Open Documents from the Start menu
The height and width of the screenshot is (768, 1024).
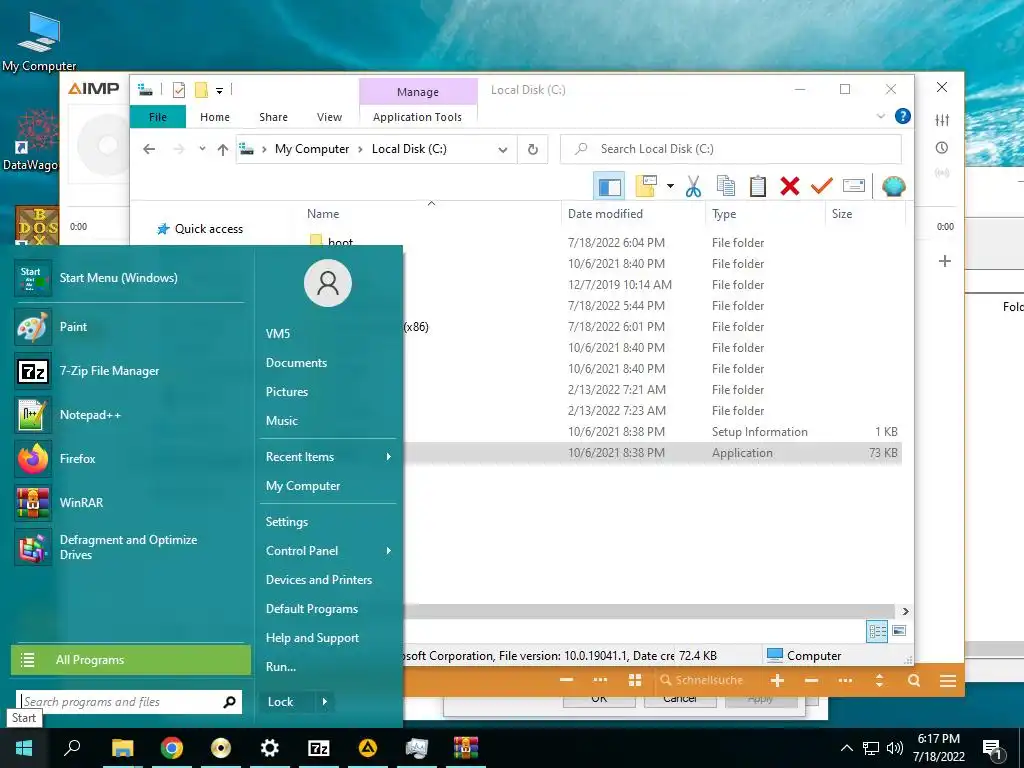pyautogui.click(x=296, y=362)
